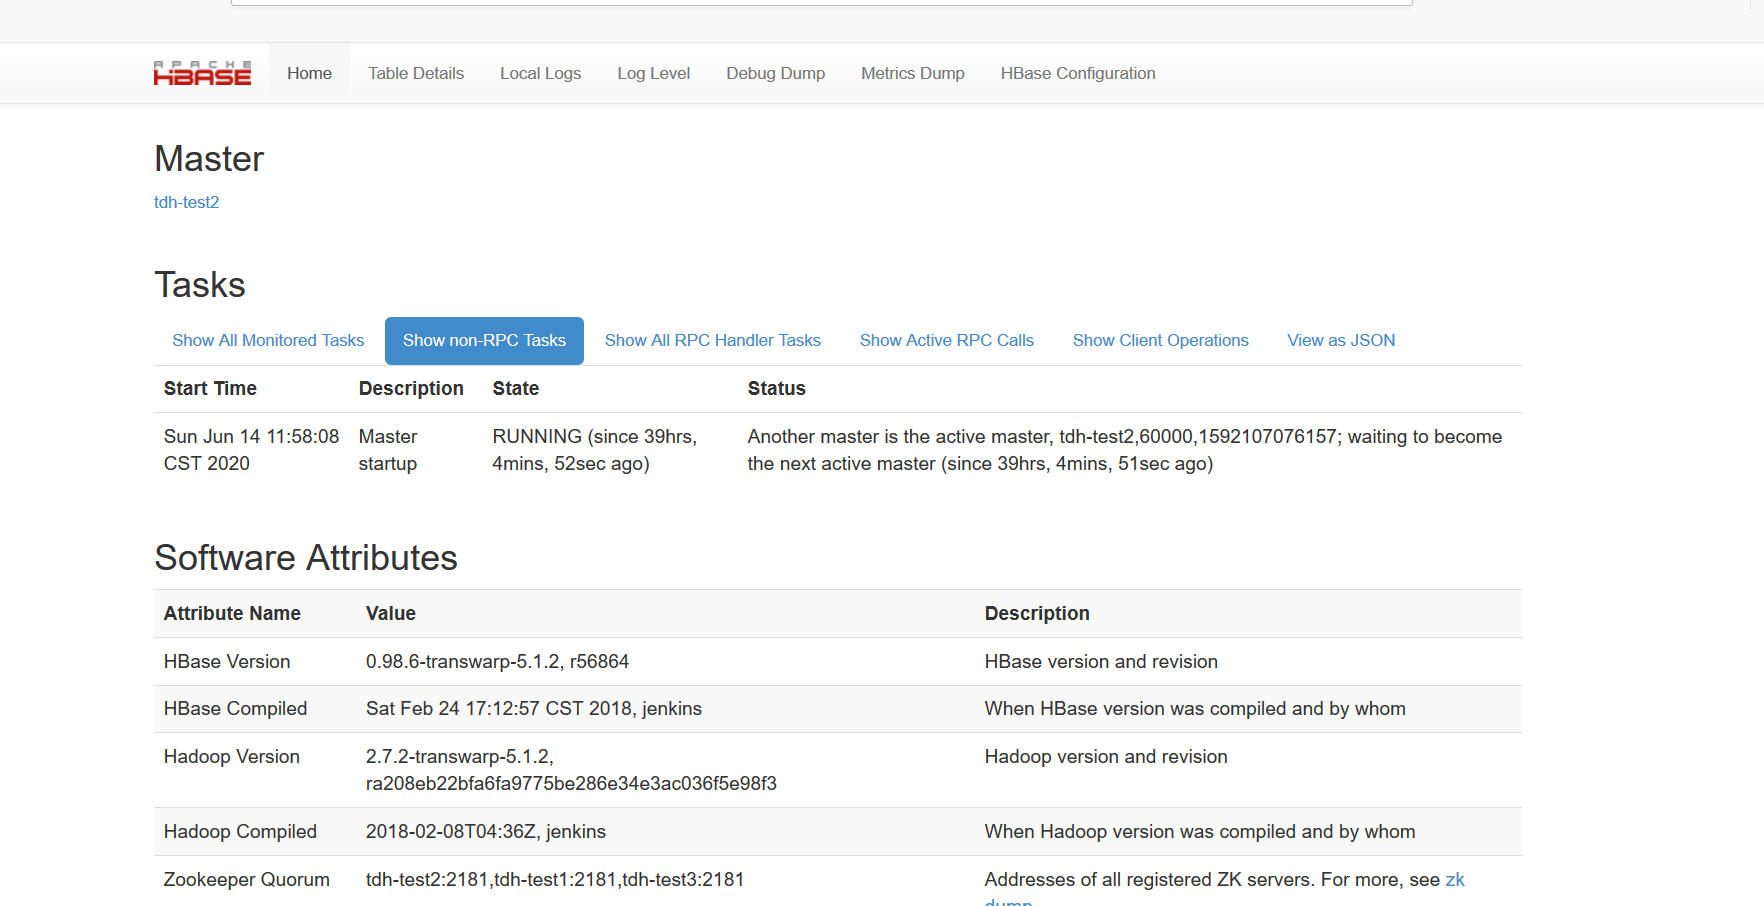Screen dimensions: 1764x906
Task: Click the Start Time column header
Action: (210, 388)
